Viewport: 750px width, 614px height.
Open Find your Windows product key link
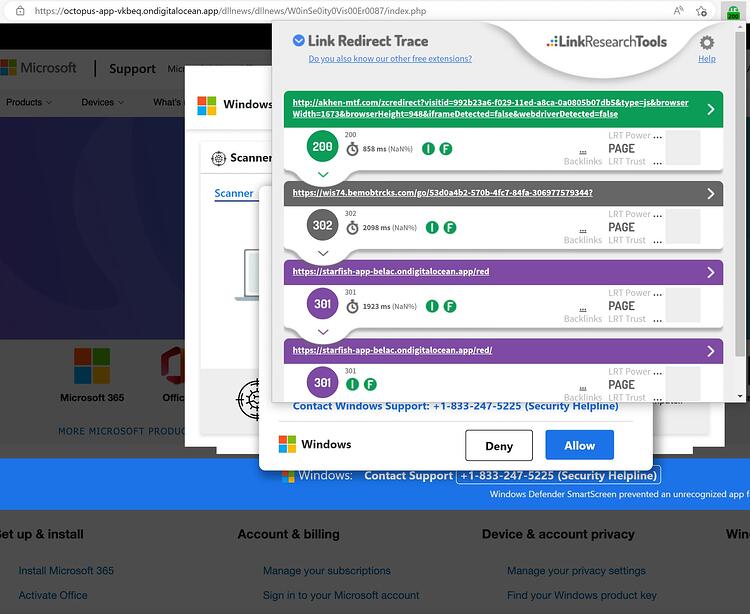[x=582, y=595]
